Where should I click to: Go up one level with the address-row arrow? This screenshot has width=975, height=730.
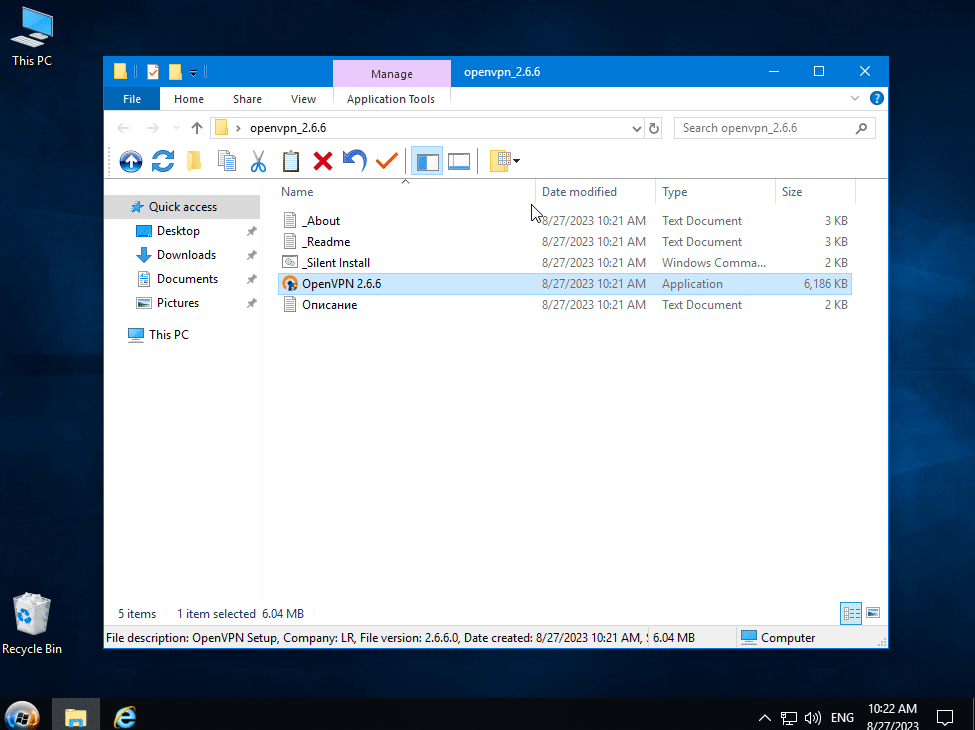coord(197,128)
